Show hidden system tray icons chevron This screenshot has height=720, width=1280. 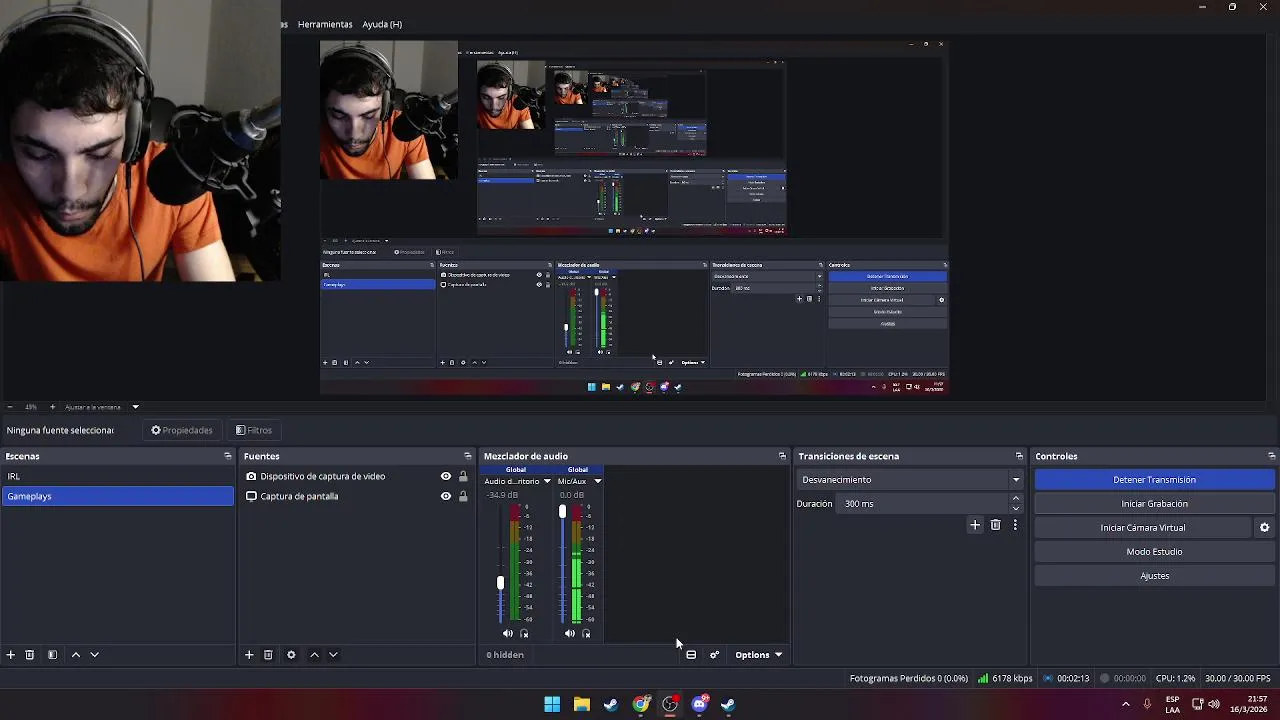1126,704
